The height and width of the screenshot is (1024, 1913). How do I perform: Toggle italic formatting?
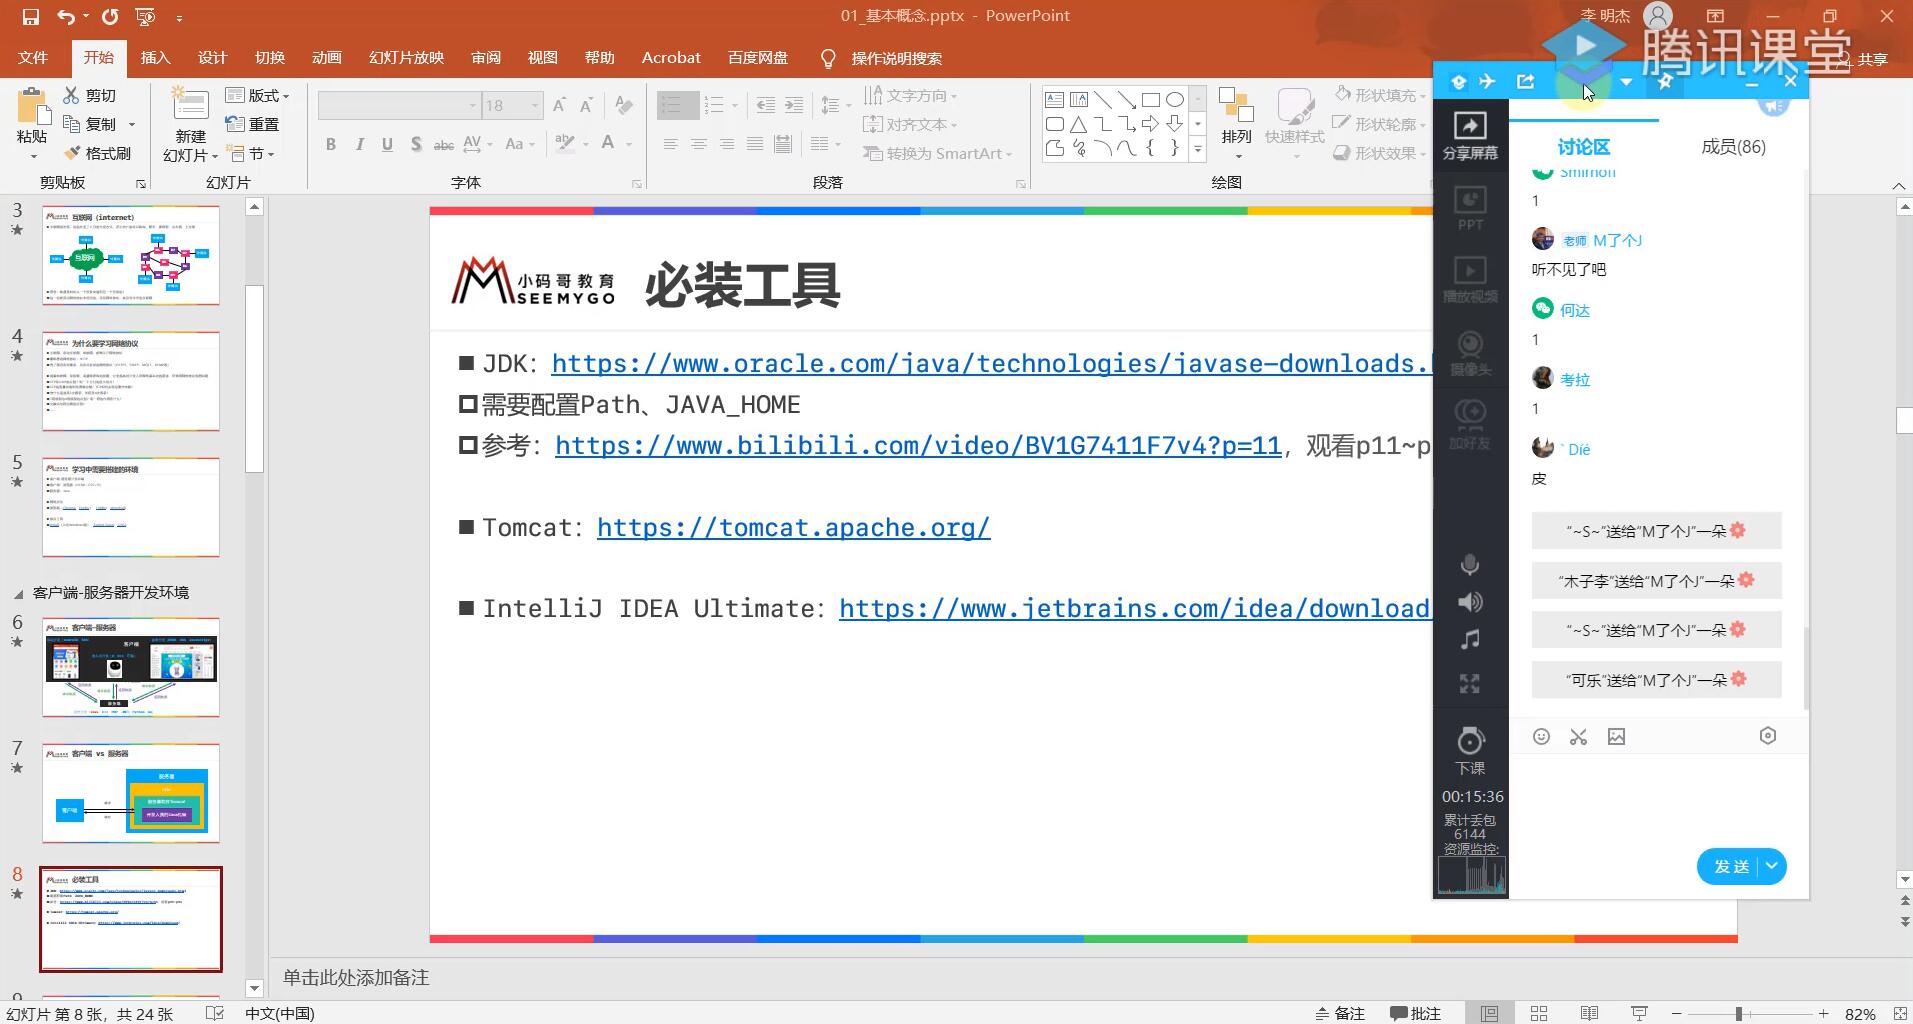click(x=359, y=145)
